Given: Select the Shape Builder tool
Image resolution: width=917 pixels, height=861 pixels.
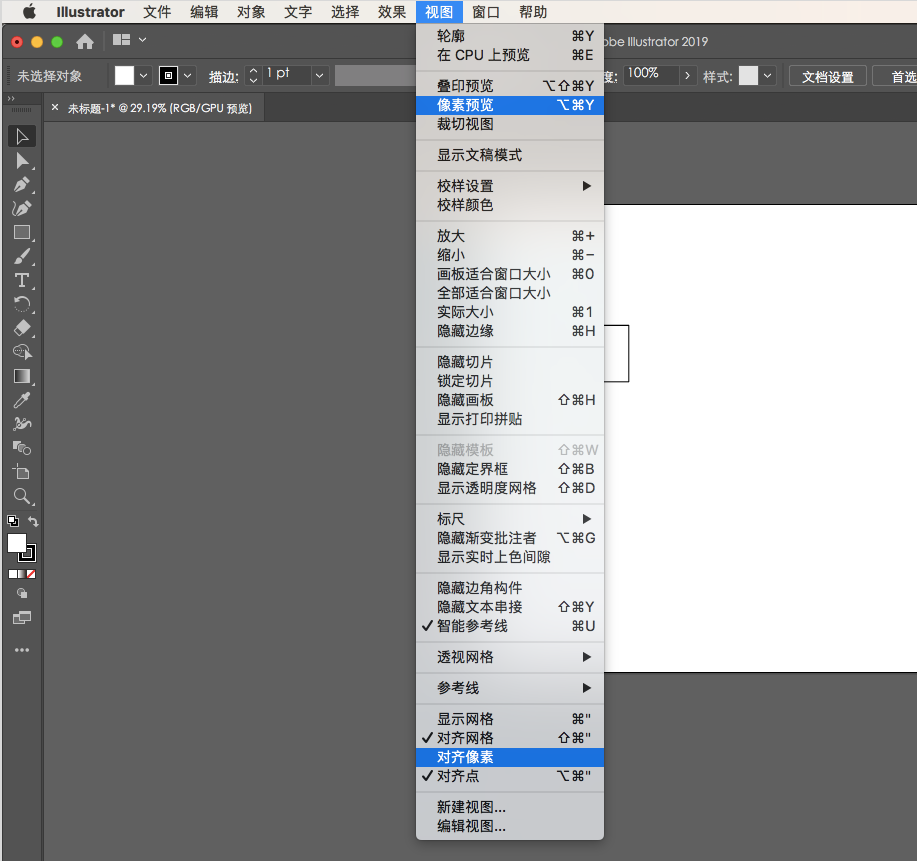Looking at the screenshot, I should click(22, 352).
